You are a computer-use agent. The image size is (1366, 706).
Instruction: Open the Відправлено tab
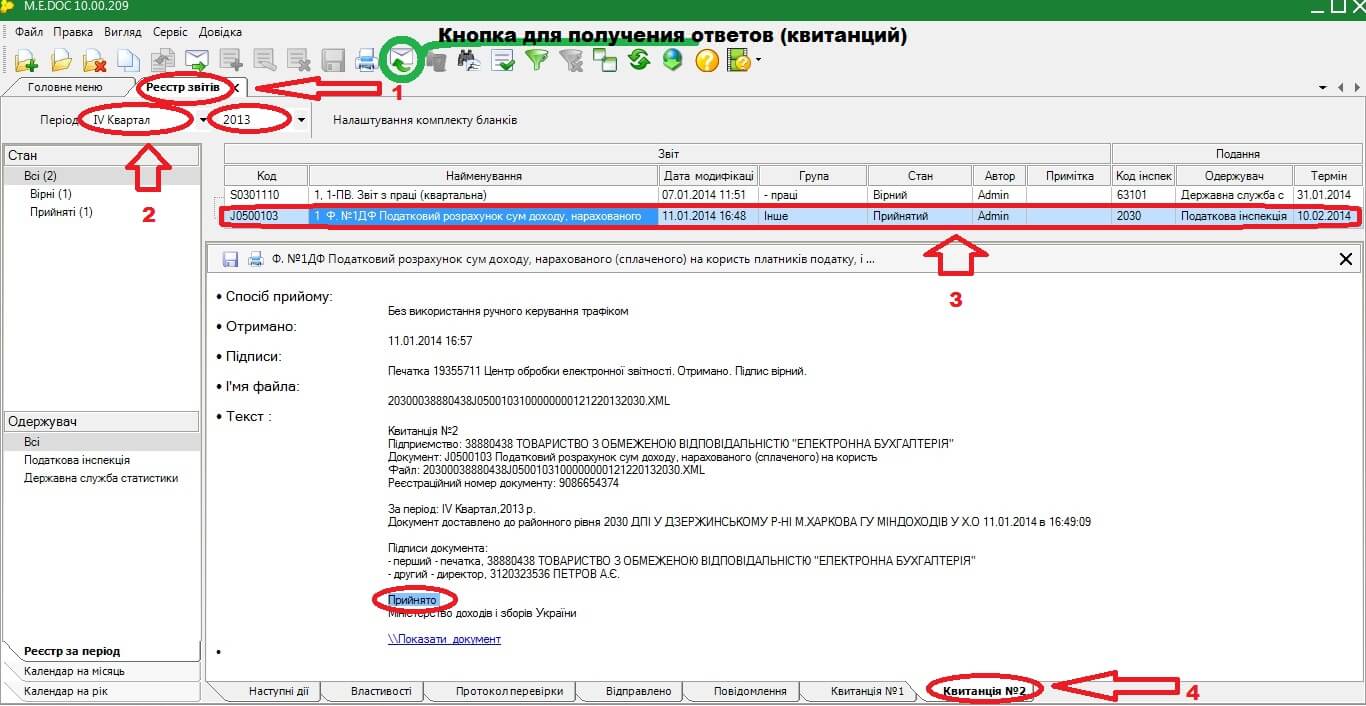[x=638, y=691]
